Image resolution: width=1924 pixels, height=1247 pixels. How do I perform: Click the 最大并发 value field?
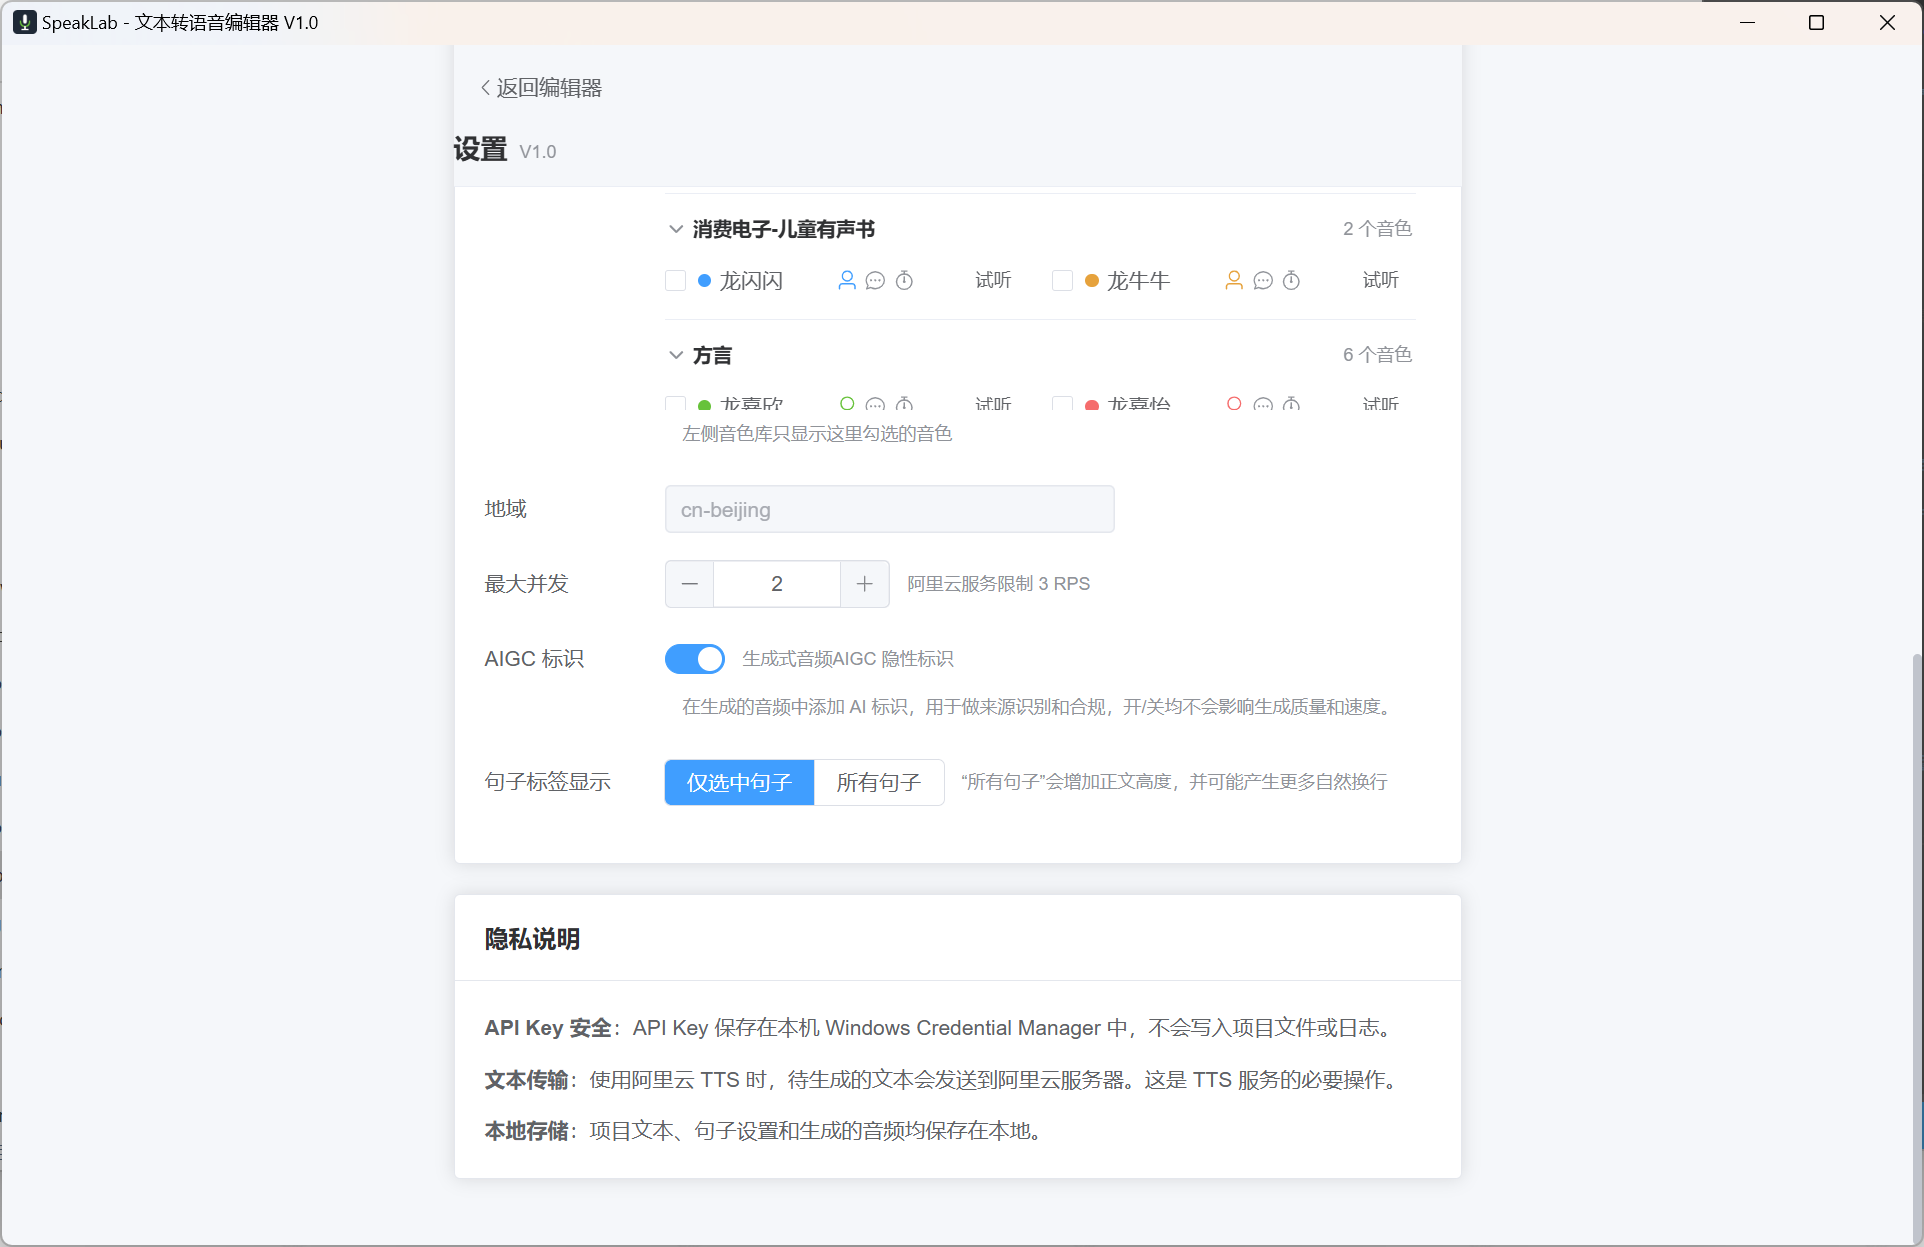click(x=777, y=584)
